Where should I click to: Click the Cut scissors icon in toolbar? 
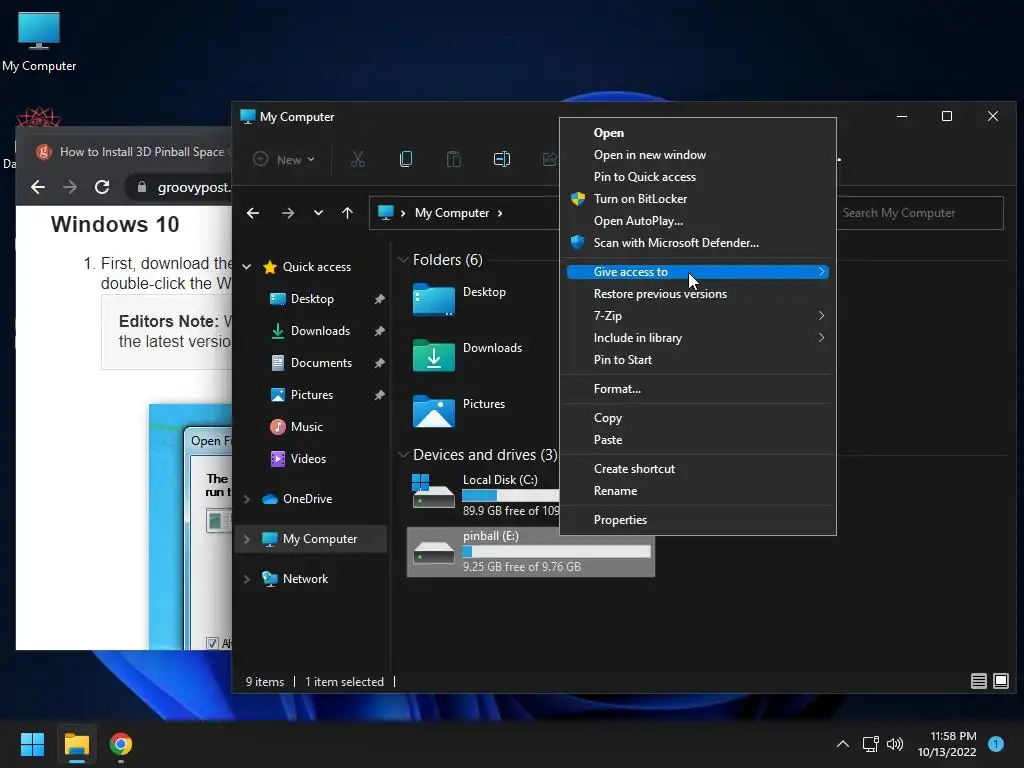pyautogui.click(x=358, y=159)
